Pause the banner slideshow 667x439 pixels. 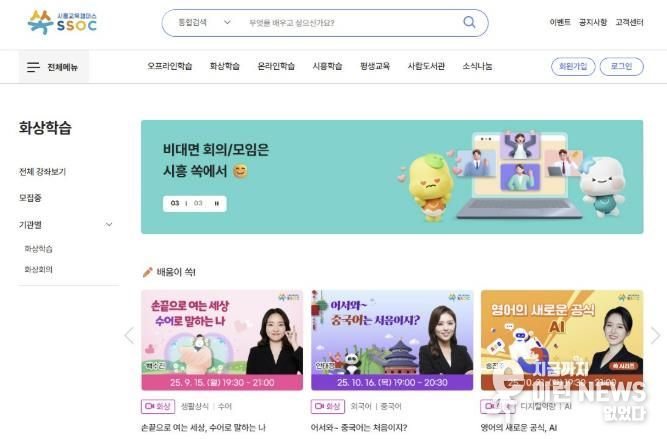coord(217,203)
